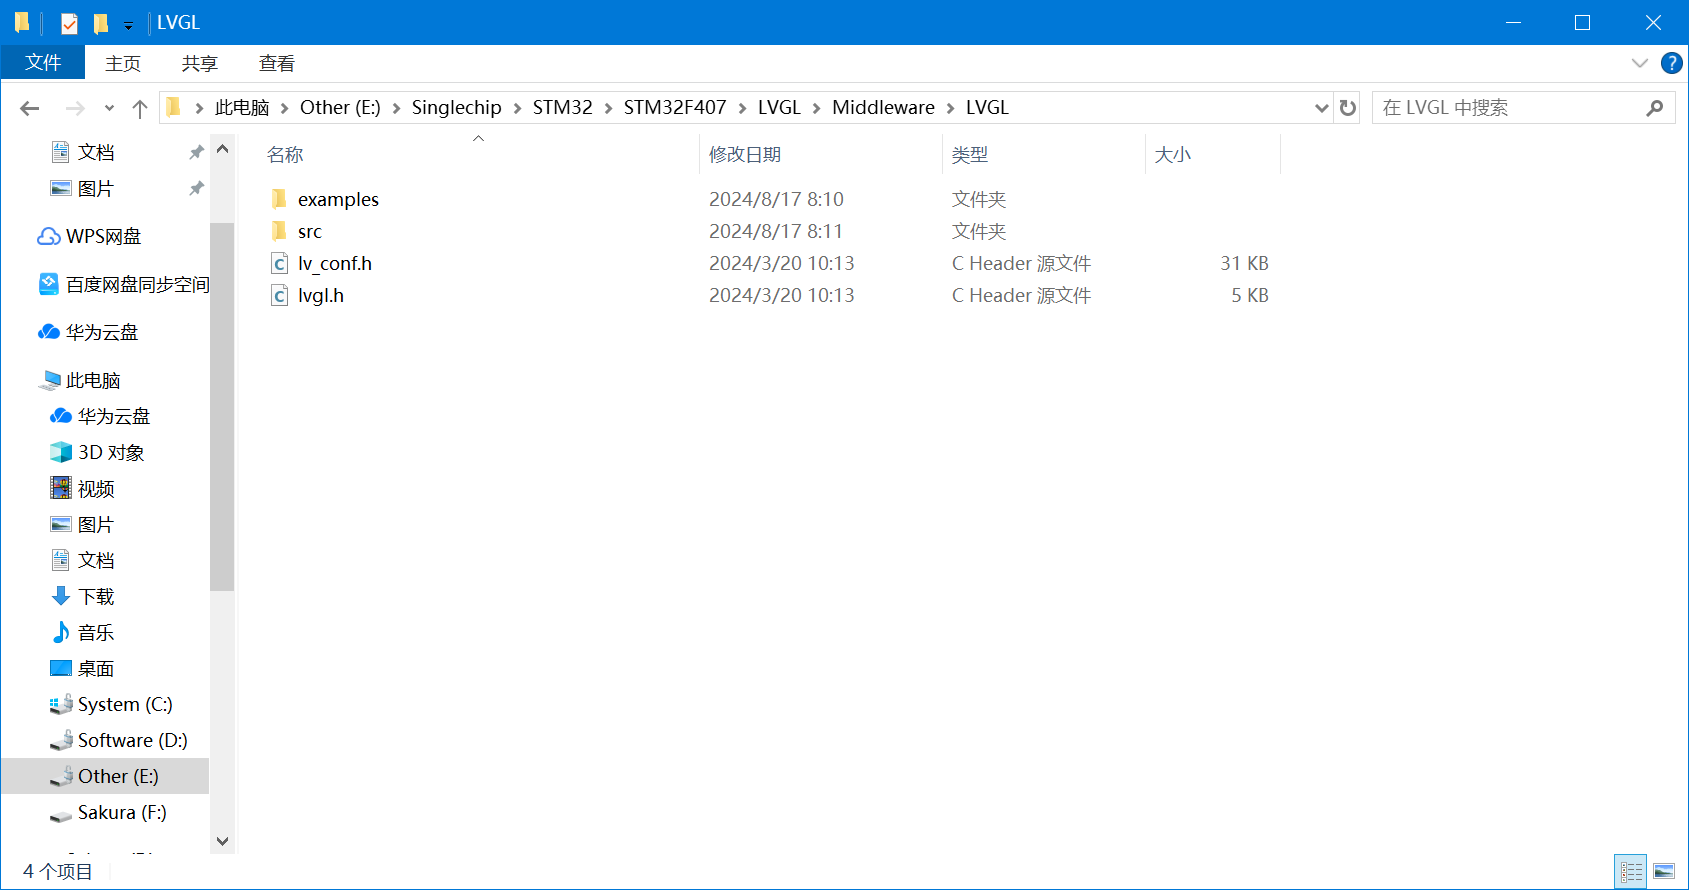Open 桌面 folder in navigation pane
Image resolution: width=1689 pixels, height=890 pixels.
click(96, 668)
